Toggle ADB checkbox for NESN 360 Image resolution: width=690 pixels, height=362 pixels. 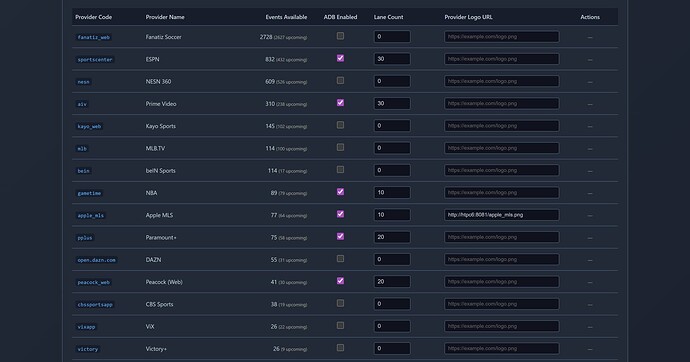click(x=340, y=80)
